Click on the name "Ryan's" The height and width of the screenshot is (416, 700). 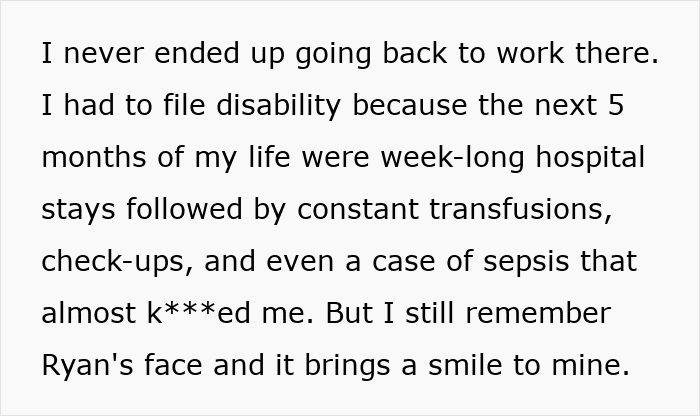pyautogui.click(x=88, y=366)
